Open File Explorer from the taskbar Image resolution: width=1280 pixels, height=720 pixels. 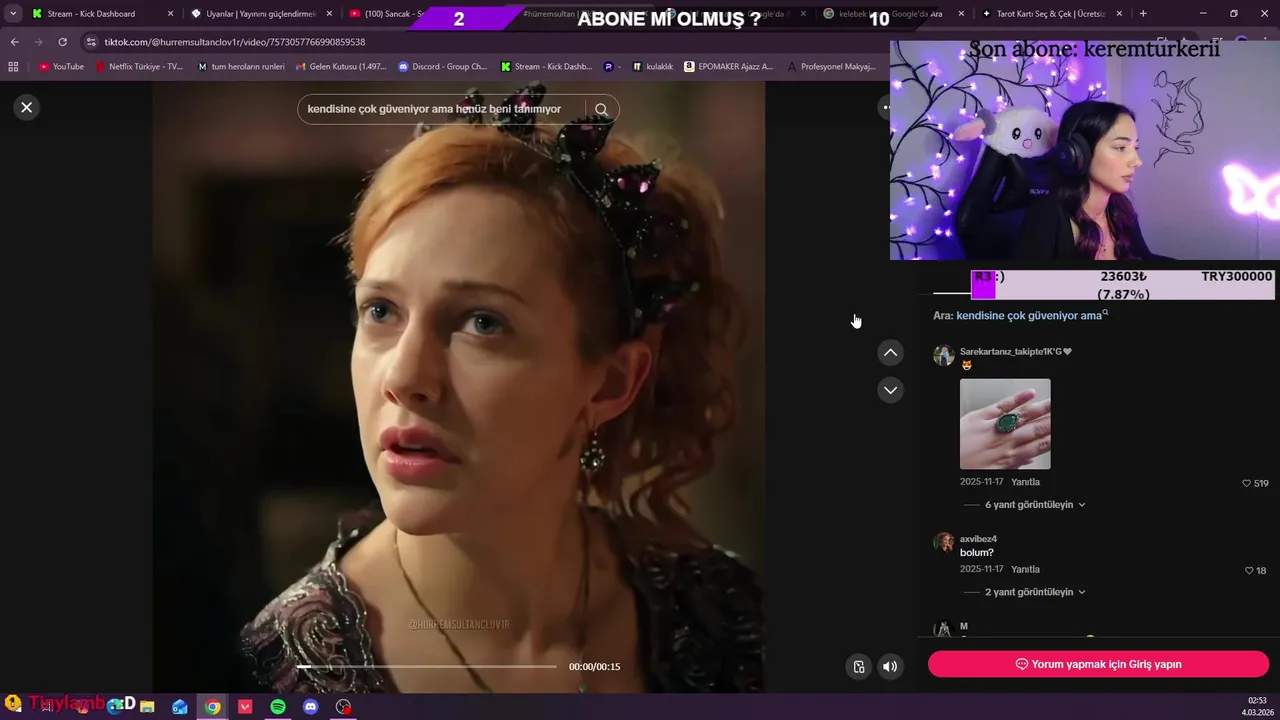click(x=147, y=707)
